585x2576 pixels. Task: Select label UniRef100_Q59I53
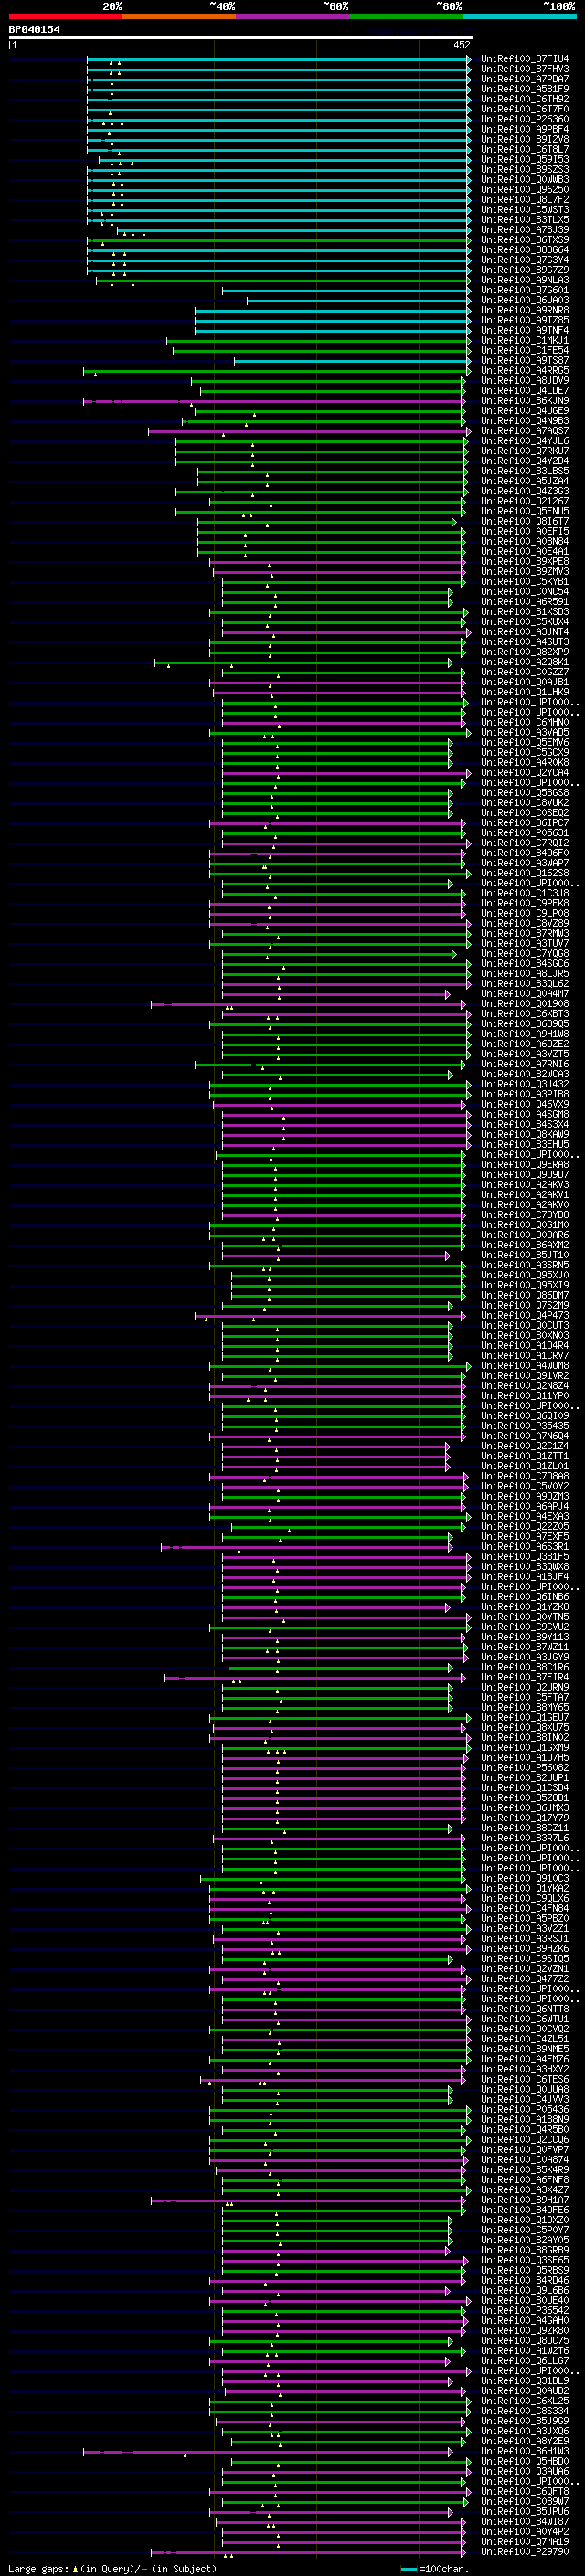pyautogui.click(x=524, y=159)
